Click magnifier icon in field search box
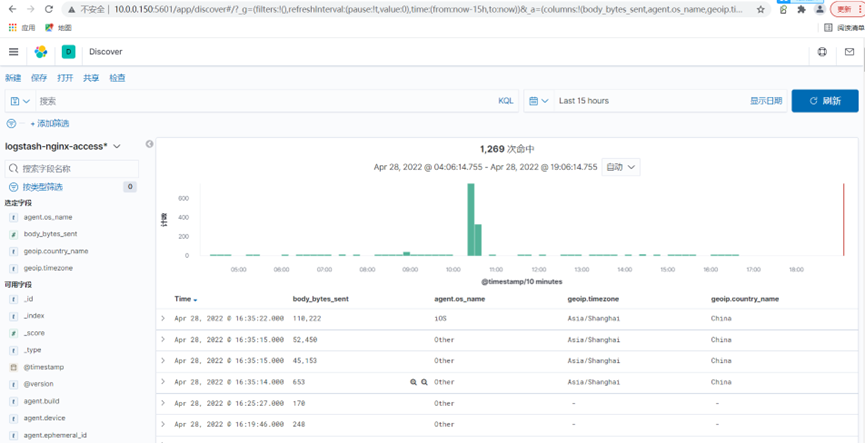The width and height of the screenshot is (865, 443). coord(15,169)
